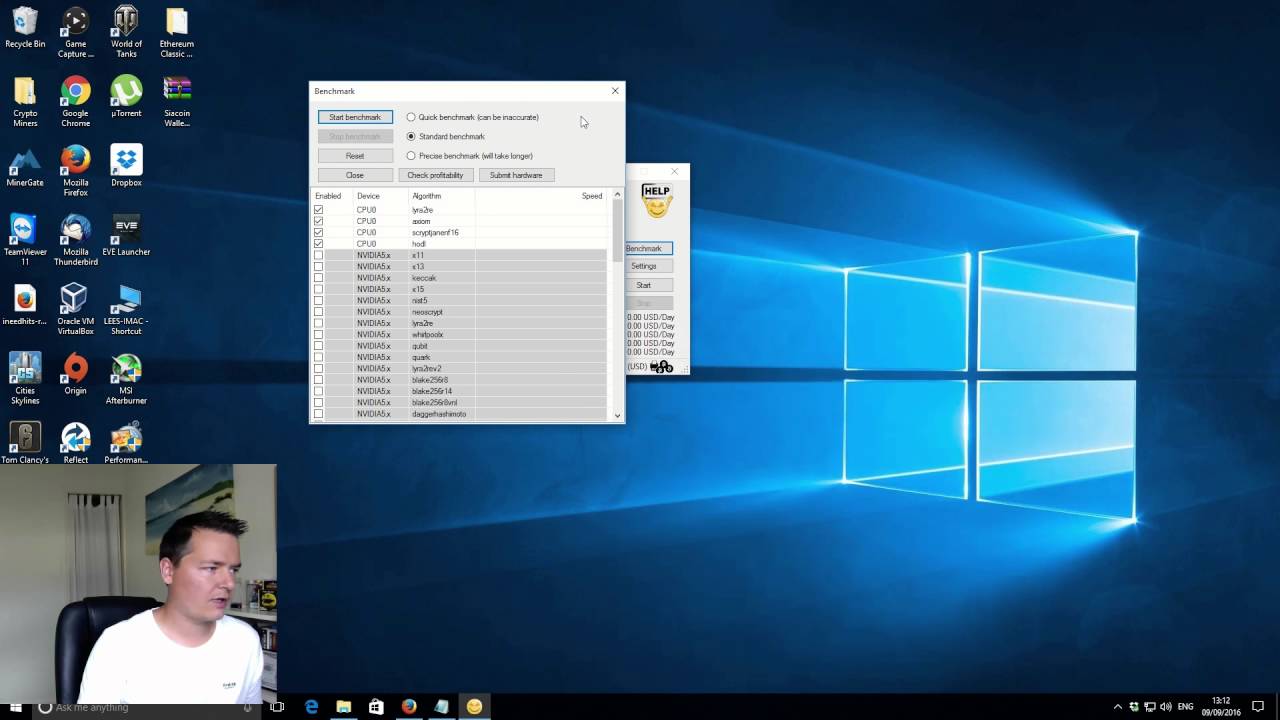Launch TeamViewer 11 shortcut
Screen dimensions: 1280x720
[25, 240]
